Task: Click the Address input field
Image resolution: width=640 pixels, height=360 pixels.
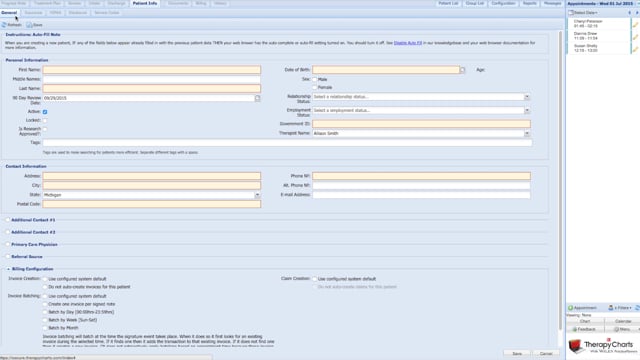Action: (151, 176)
